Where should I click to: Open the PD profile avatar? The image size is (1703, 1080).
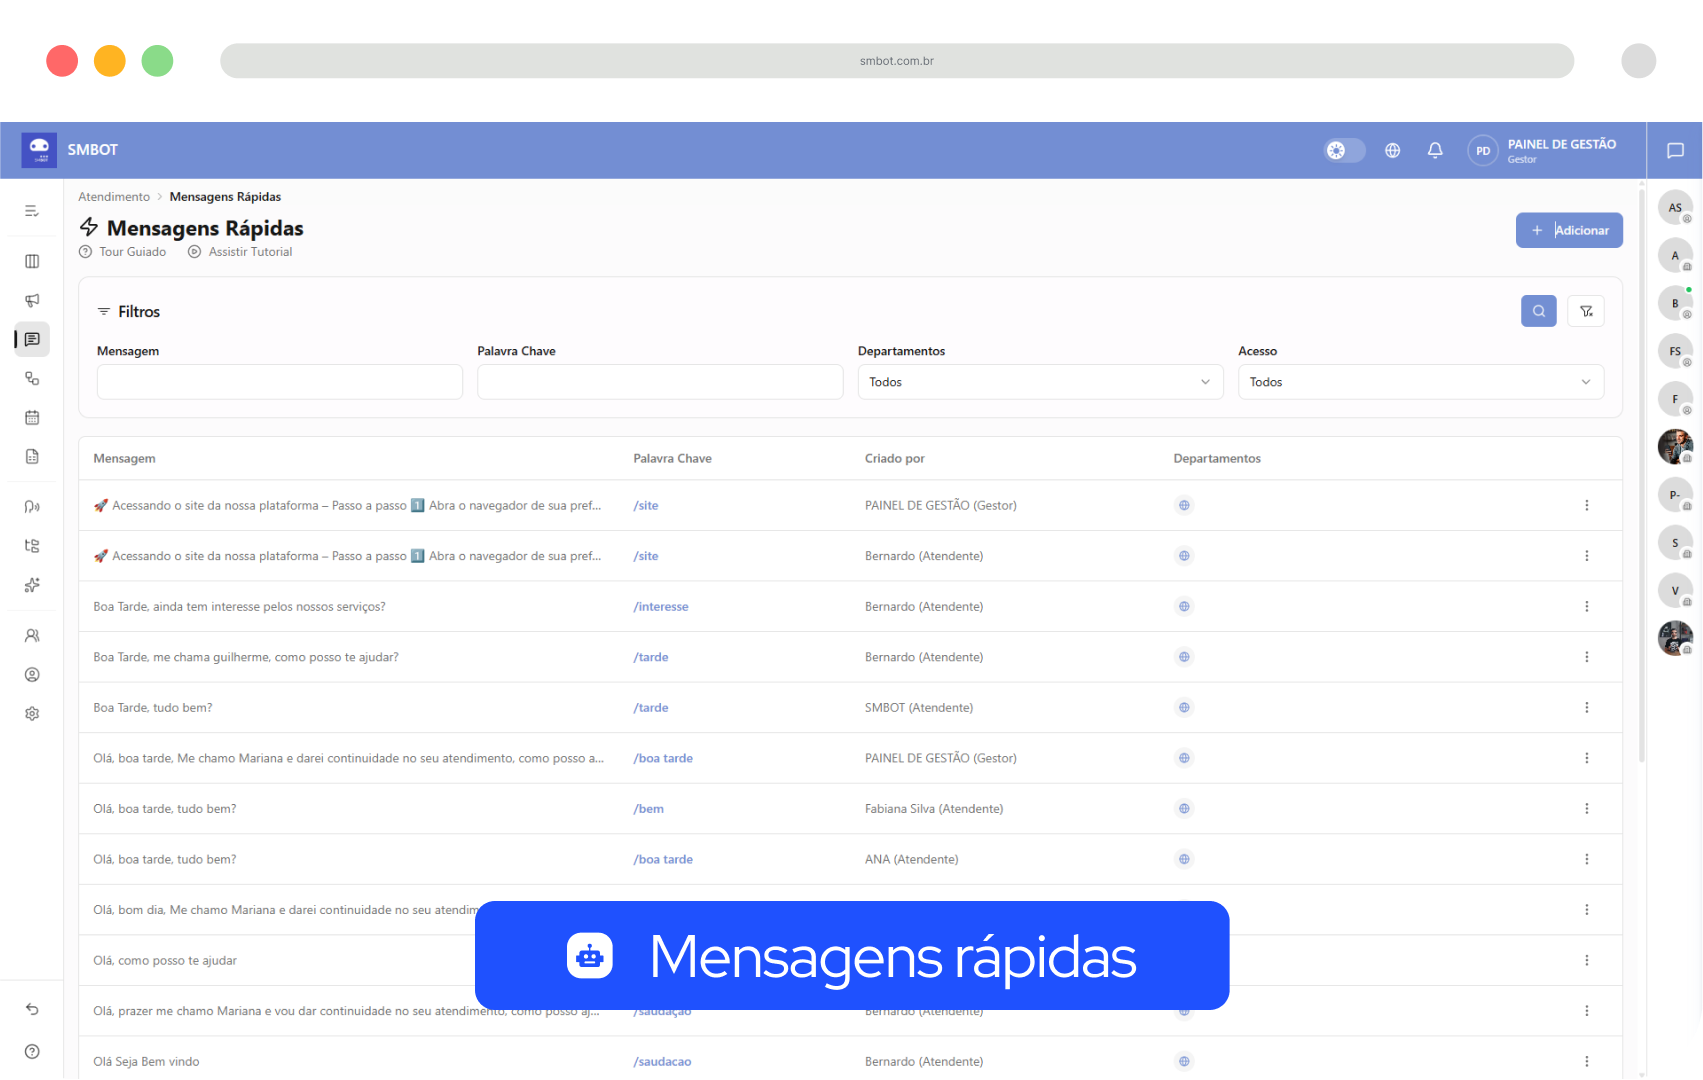1483,151
